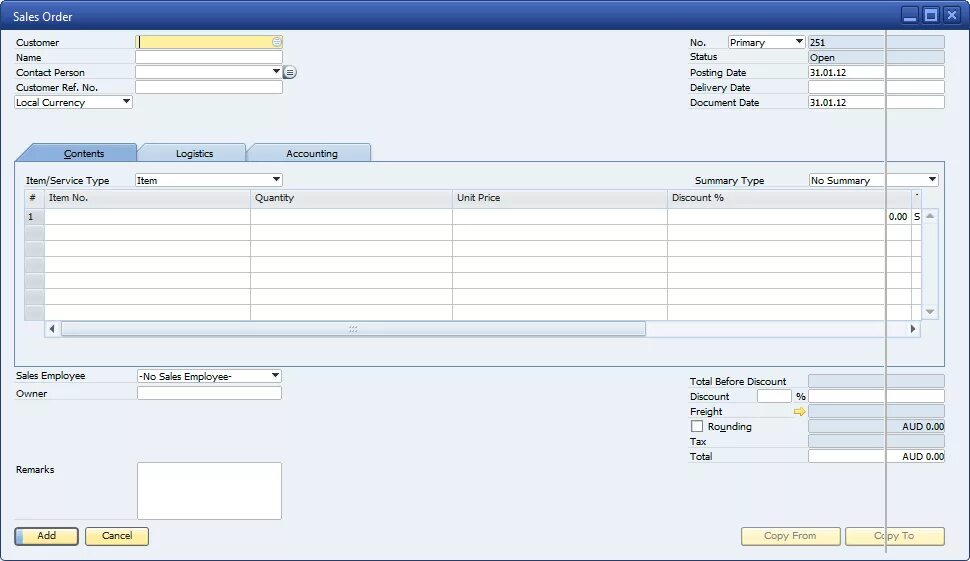Click the Delivery Date field
The height and width of the screenshot is (561, 970).
click(x=876, y=87)
